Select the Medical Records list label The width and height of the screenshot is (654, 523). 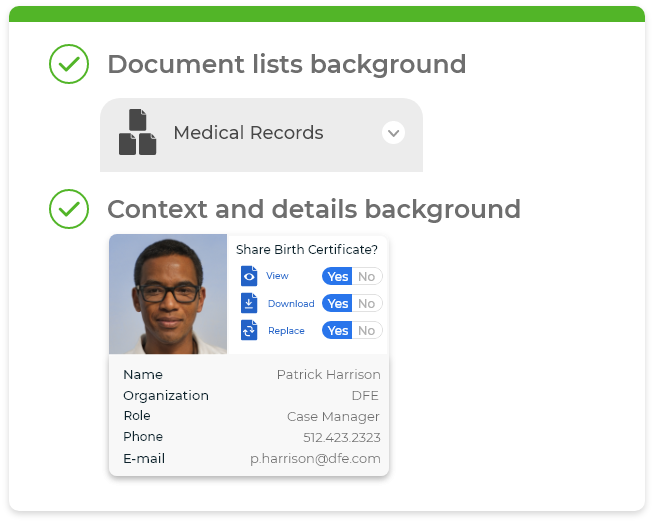click(248, 133)
